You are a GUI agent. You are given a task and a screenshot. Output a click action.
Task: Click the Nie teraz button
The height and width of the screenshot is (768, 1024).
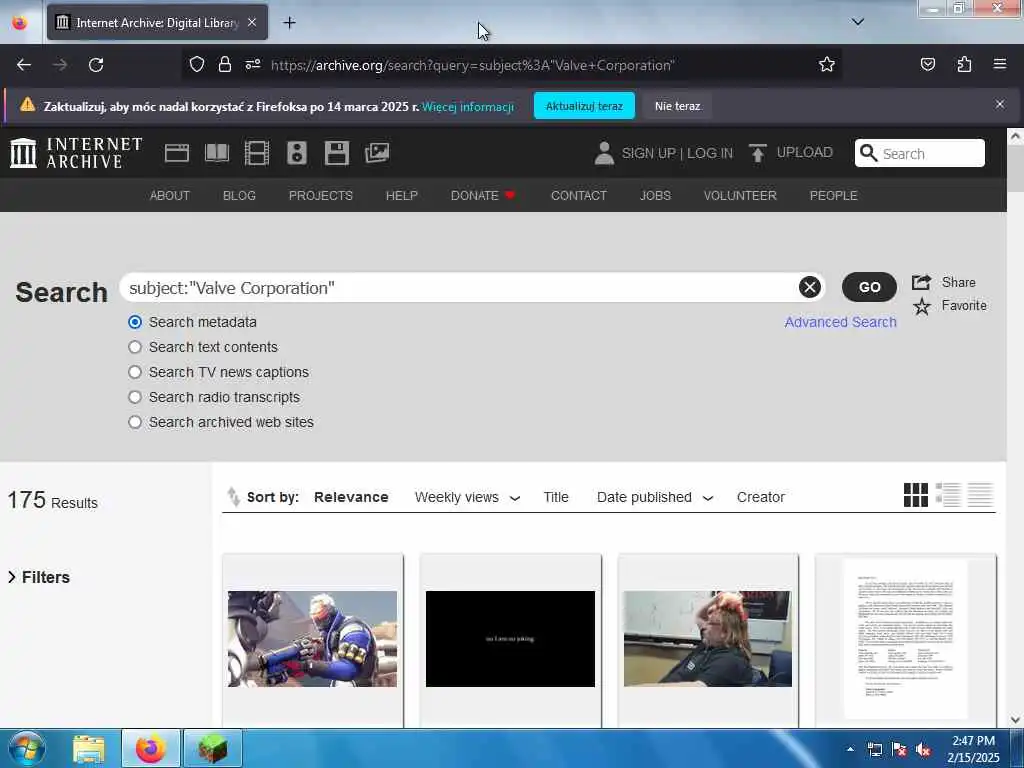click(677, 106)
